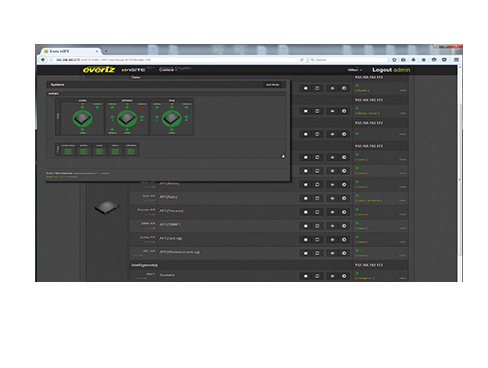Select the Evertz inSITE browser tab
This screenshot has width=488, height=368.
tap(70, 51)
